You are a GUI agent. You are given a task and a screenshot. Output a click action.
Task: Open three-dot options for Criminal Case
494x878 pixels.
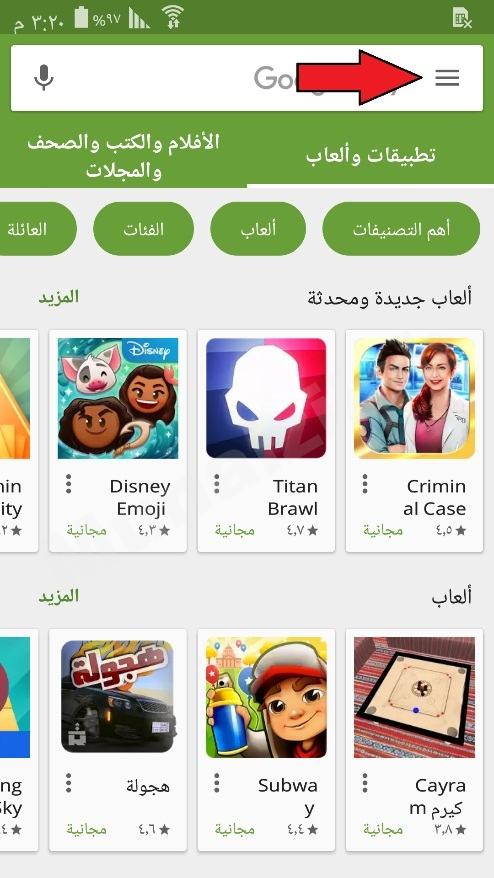point(365,484)
